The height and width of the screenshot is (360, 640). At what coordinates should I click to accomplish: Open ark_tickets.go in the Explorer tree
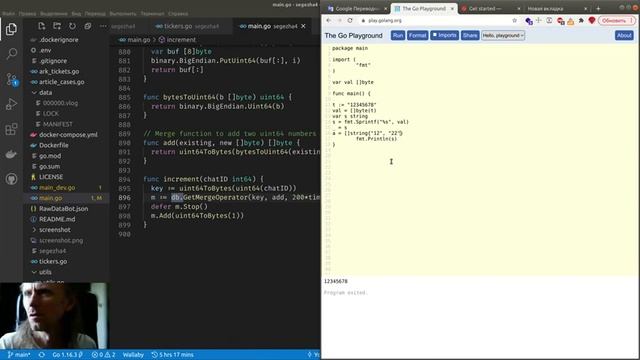point(59,71)
